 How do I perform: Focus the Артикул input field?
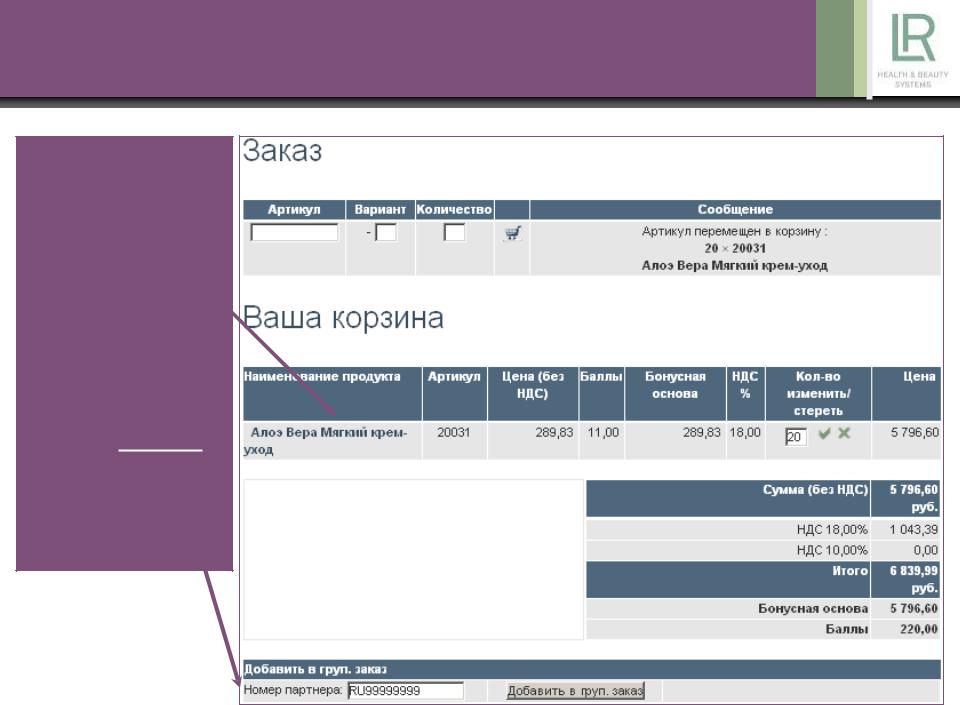294,233
